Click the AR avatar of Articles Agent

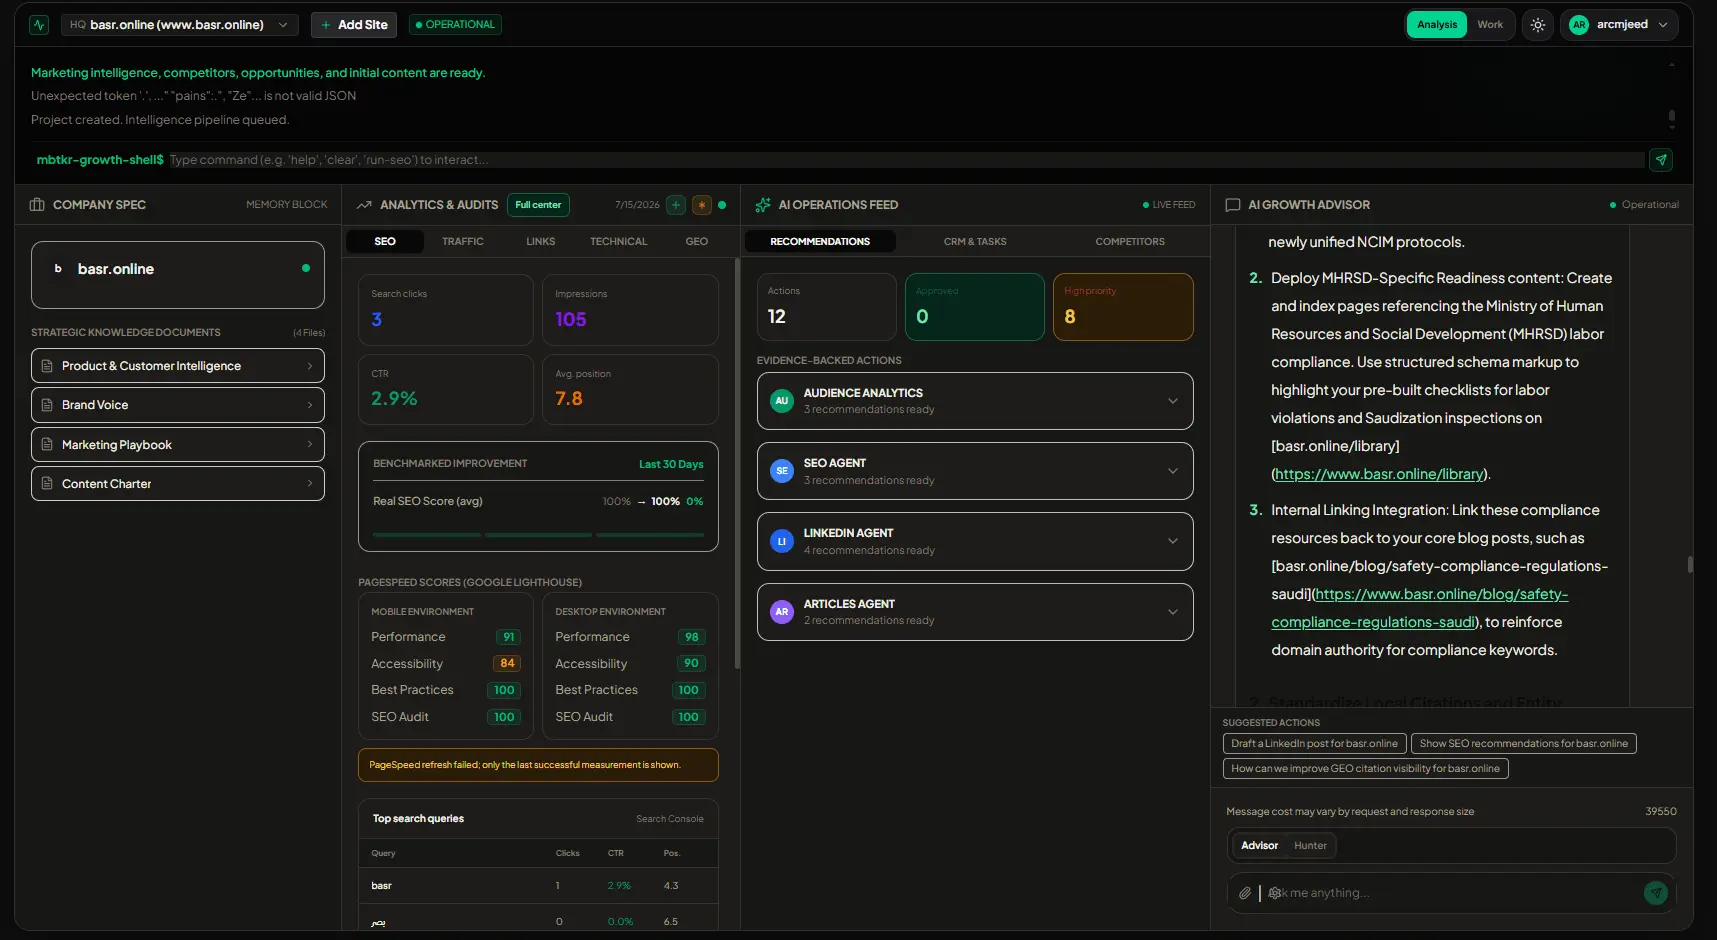[x=782, y=612]
